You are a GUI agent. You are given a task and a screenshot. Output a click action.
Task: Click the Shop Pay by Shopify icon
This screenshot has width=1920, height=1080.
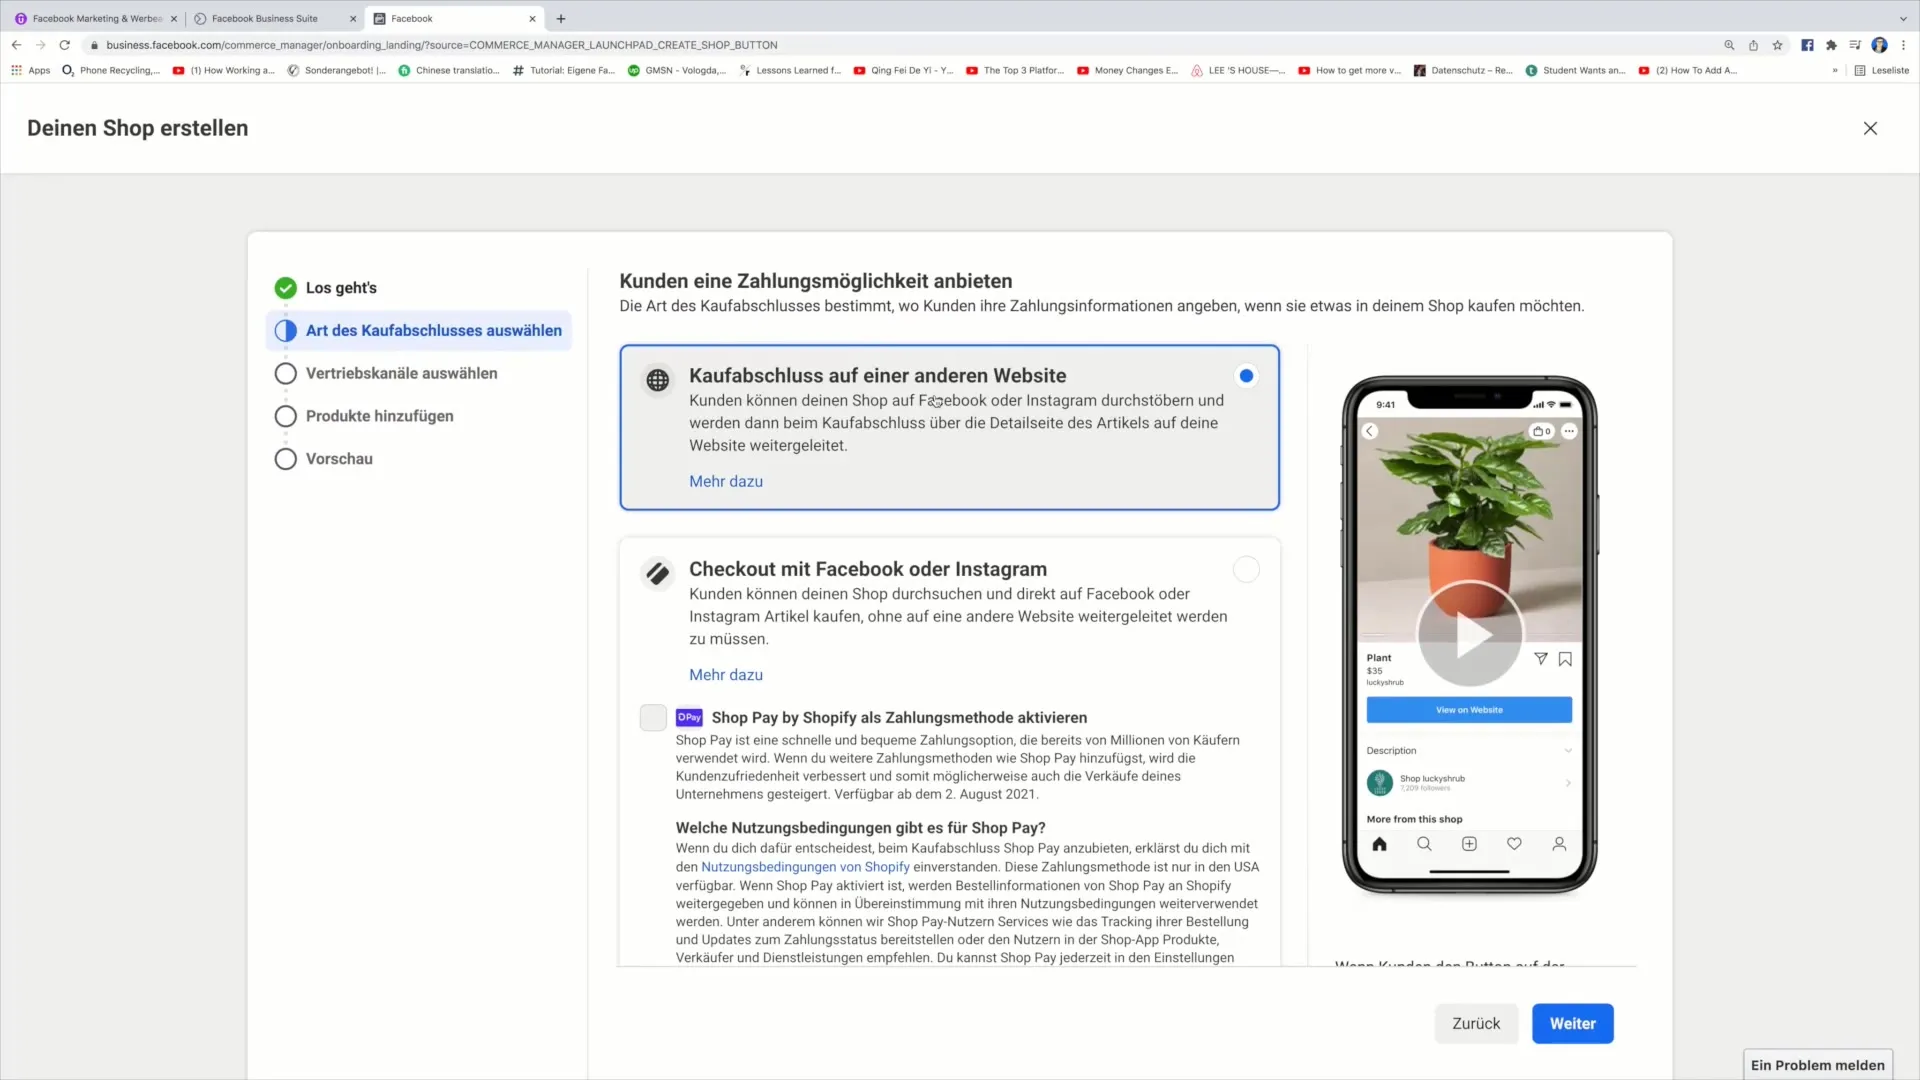690,717
